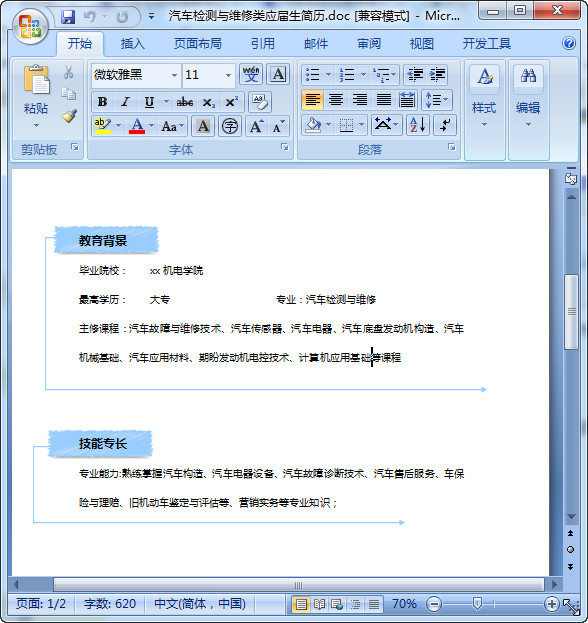Open the multilevel list menu
This screenshot has width=588, height=623.
(384, 74)
